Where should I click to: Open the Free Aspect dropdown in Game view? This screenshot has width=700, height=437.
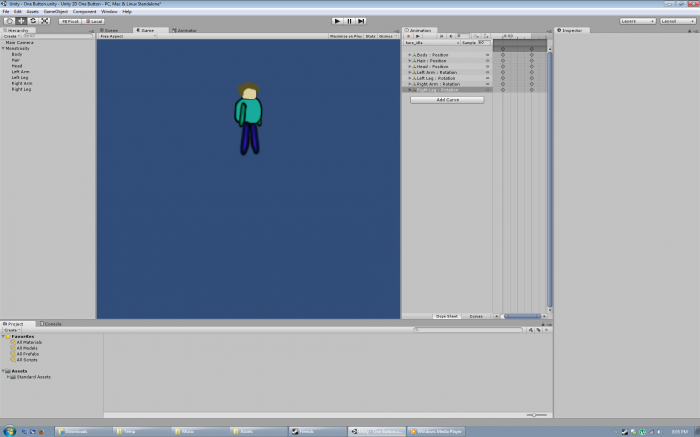coord(127,36)
